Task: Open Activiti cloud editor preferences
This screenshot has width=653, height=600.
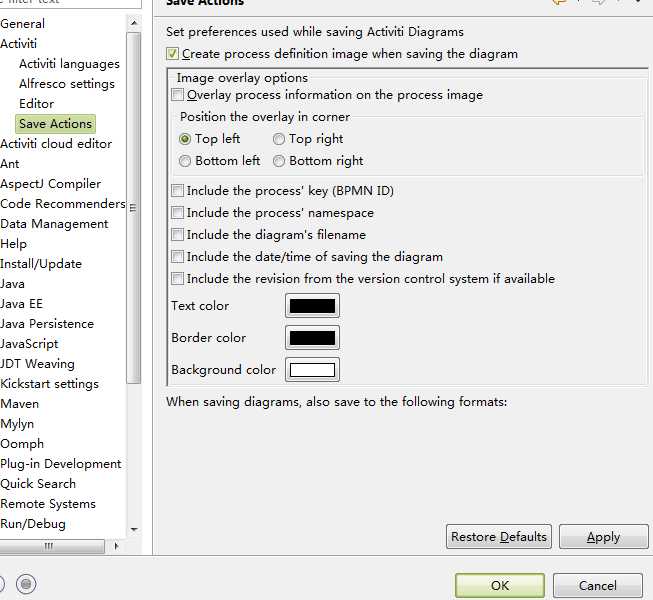Action: 56,144
